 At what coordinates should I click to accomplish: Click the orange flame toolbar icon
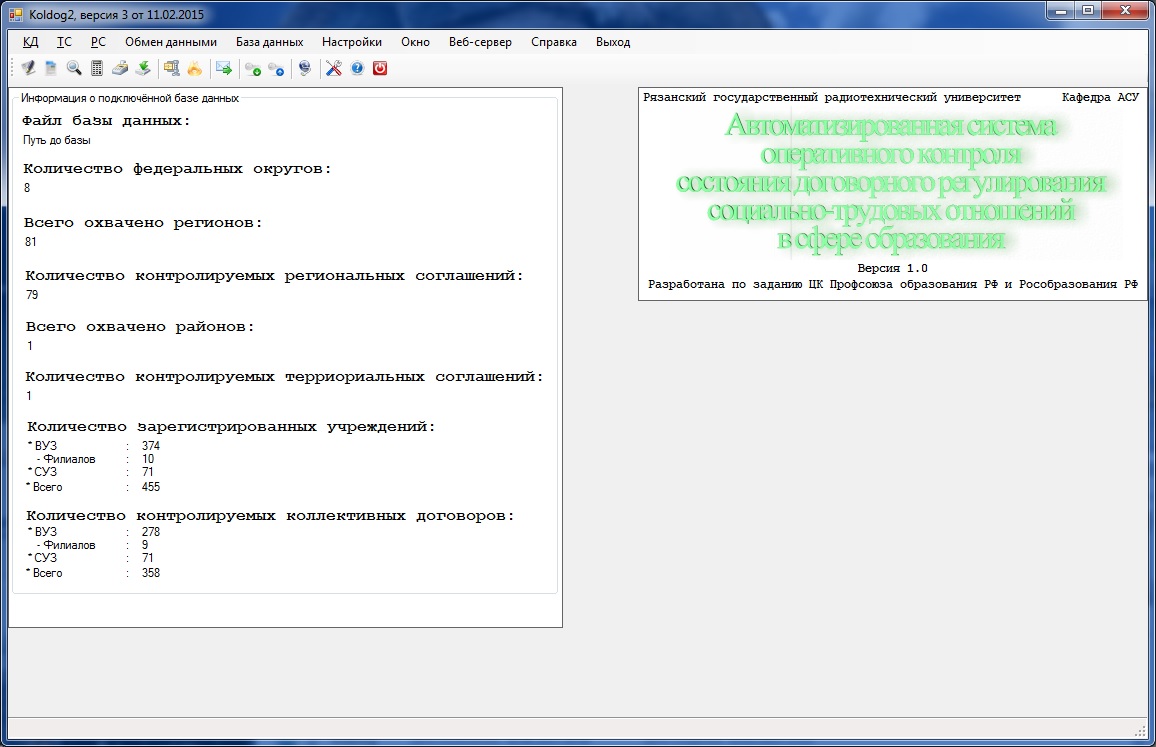point(195,69)
